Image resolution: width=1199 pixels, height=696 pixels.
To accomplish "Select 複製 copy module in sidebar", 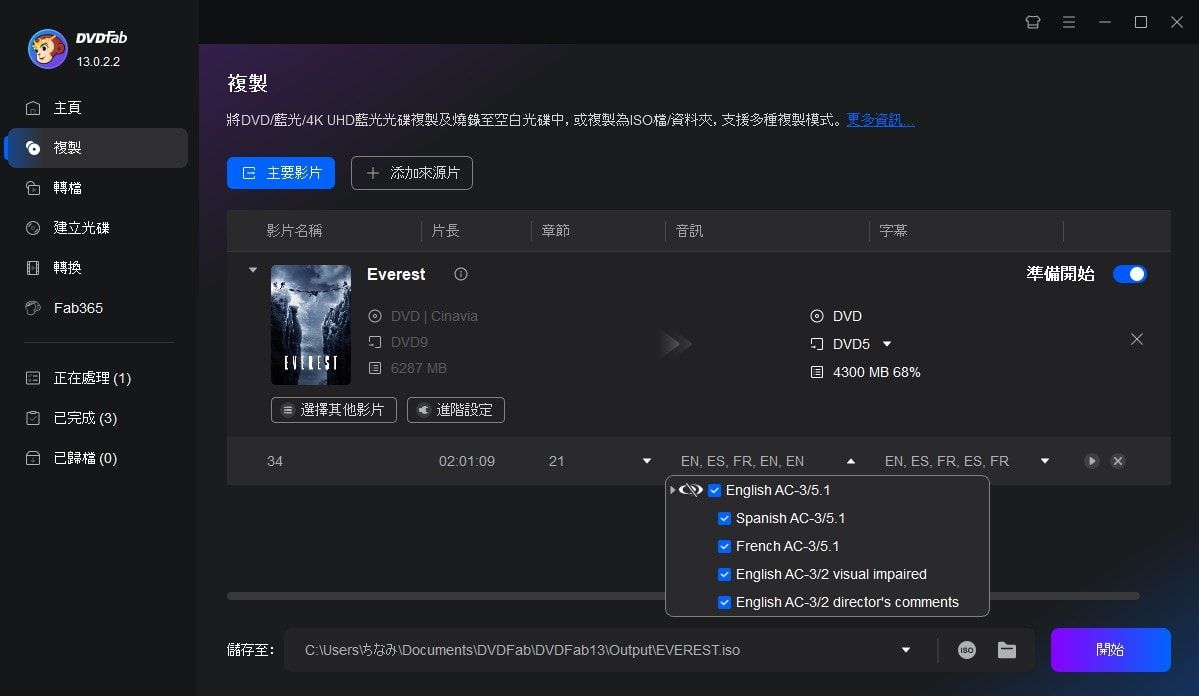I will (x=96, y=148).
